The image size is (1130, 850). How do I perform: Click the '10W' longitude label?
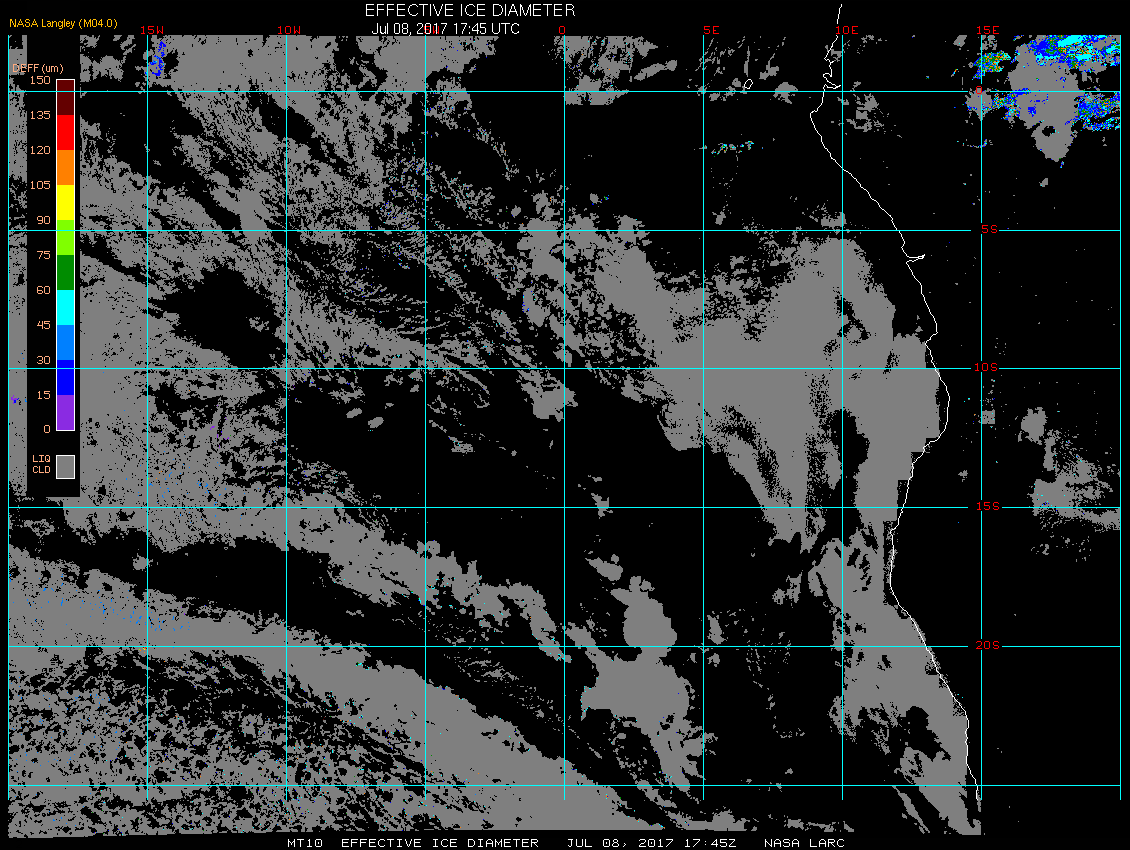point(289,30)
